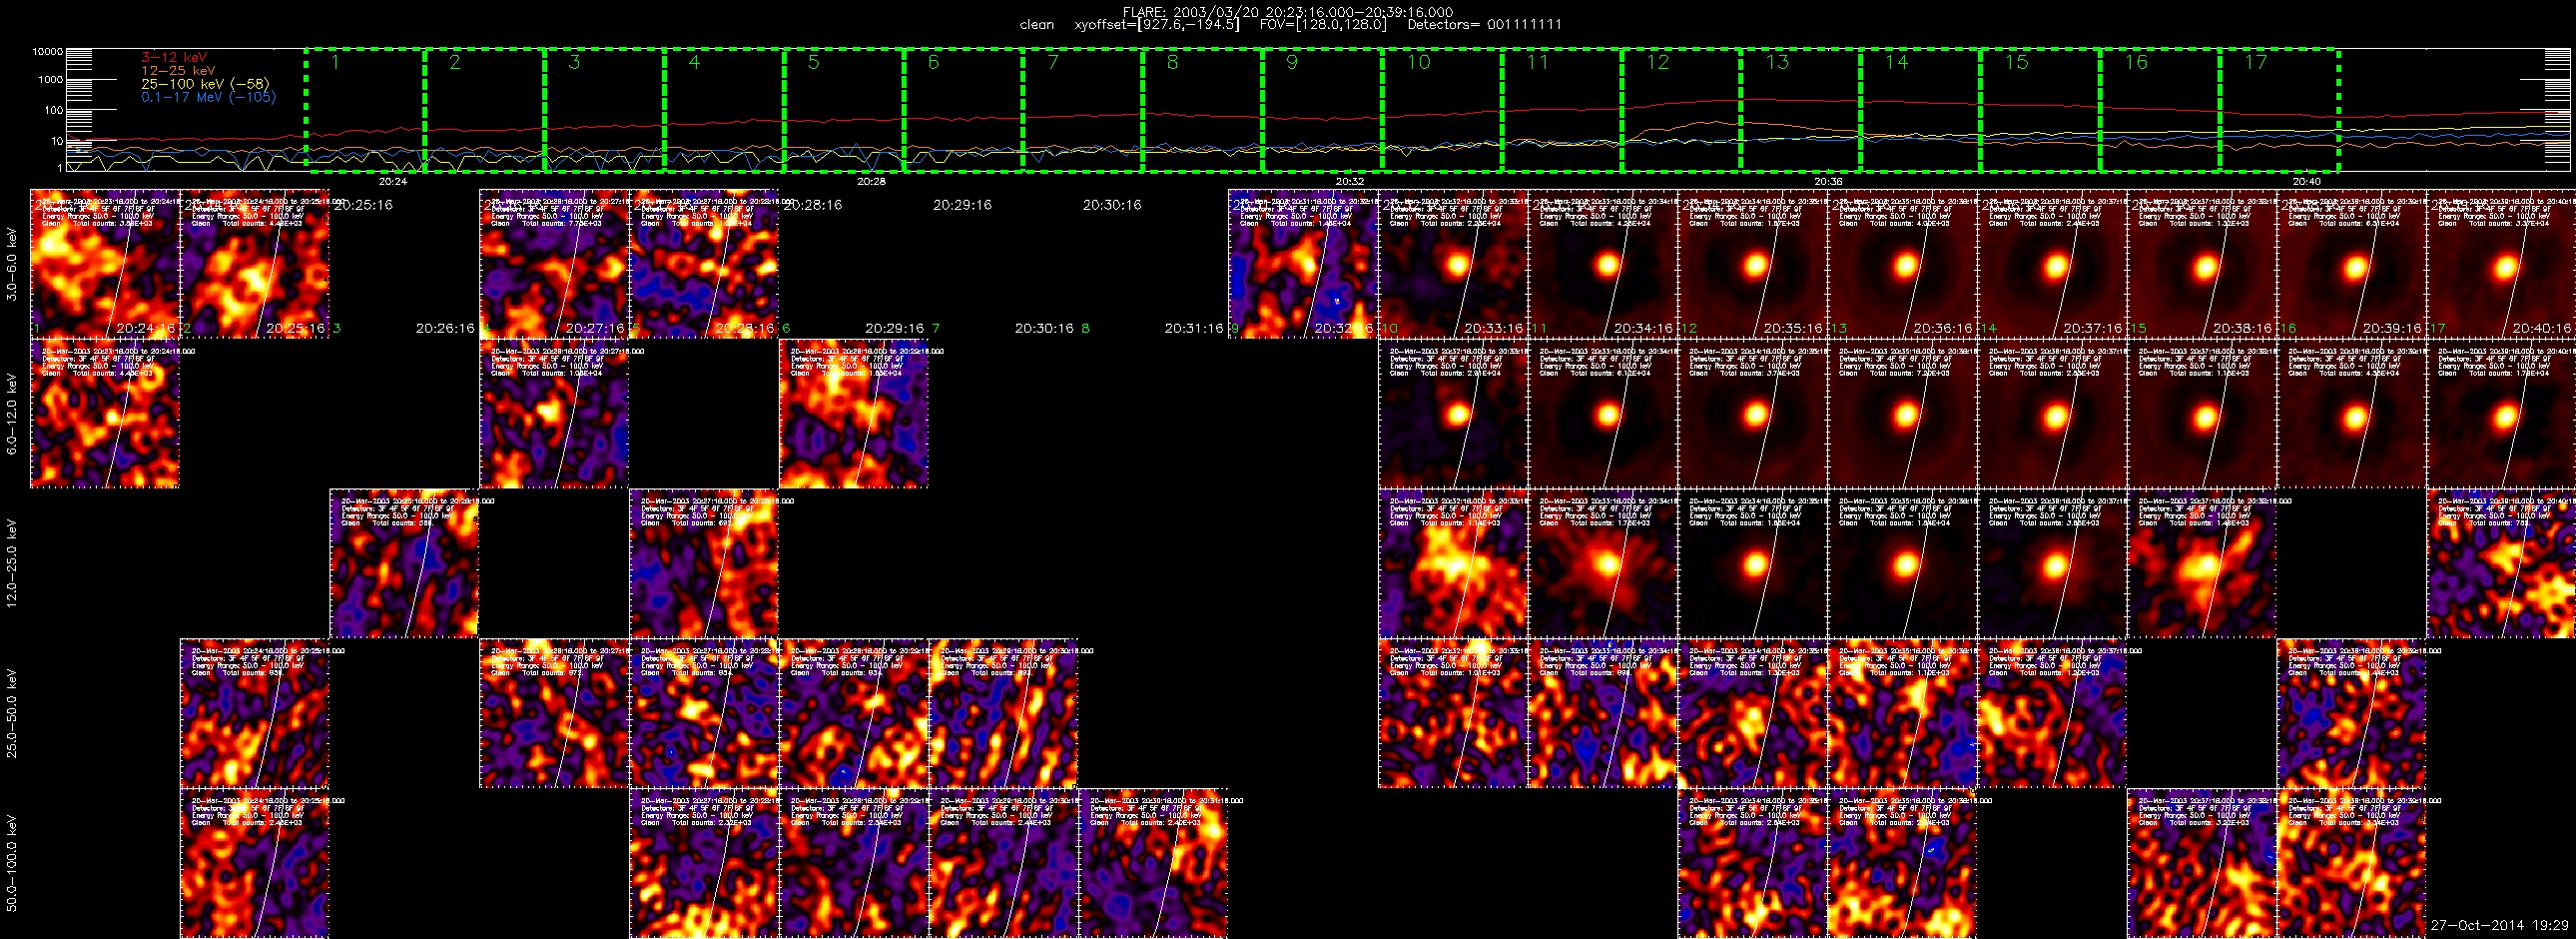Image resolution: width=2576 pixels, height=939 pixels.
Task: Open 12.0-25.0 keV image for interval 11
Action: point(1603,564)
